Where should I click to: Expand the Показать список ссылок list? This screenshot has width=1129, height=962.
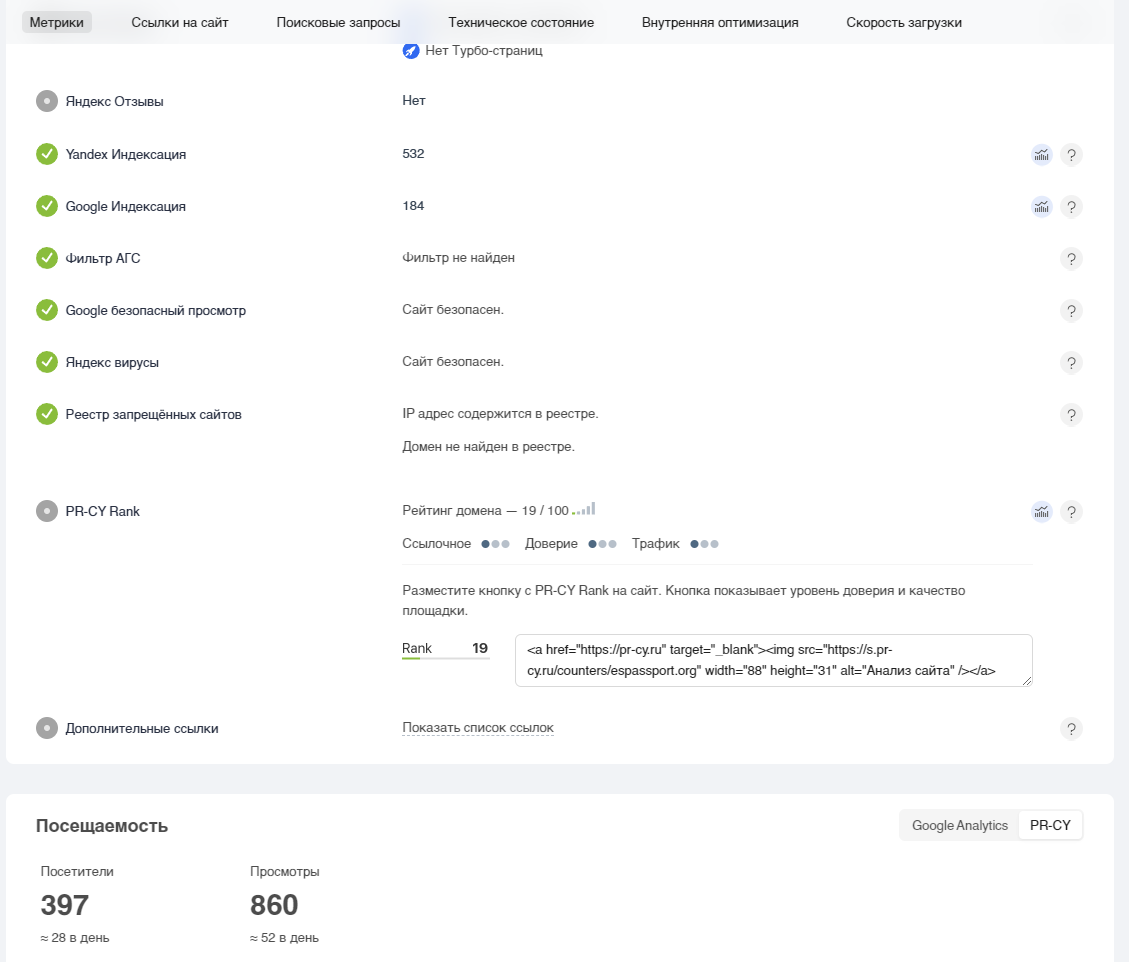point(478,728)
